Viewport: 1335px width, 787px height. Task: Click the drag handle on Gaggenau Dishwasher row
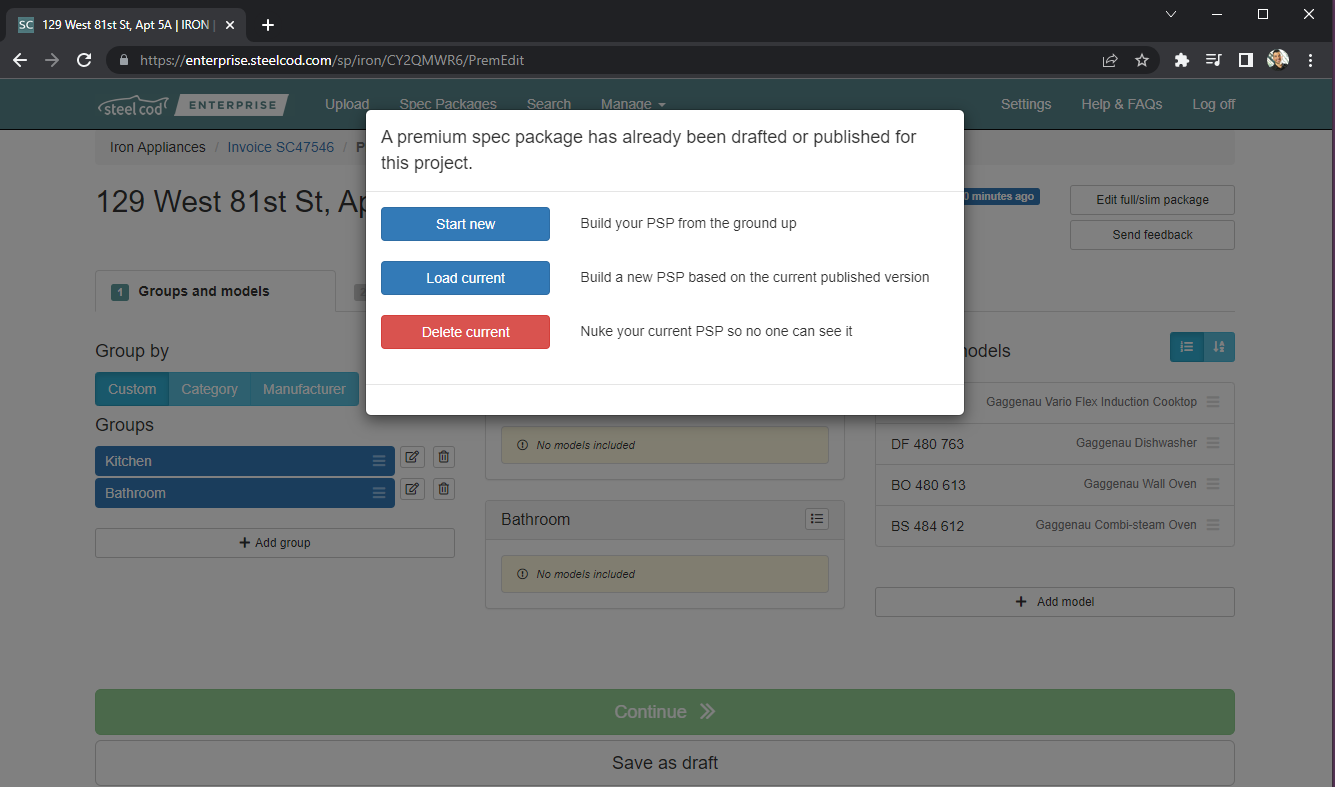pyautogui.click(x=1212, y=443)
